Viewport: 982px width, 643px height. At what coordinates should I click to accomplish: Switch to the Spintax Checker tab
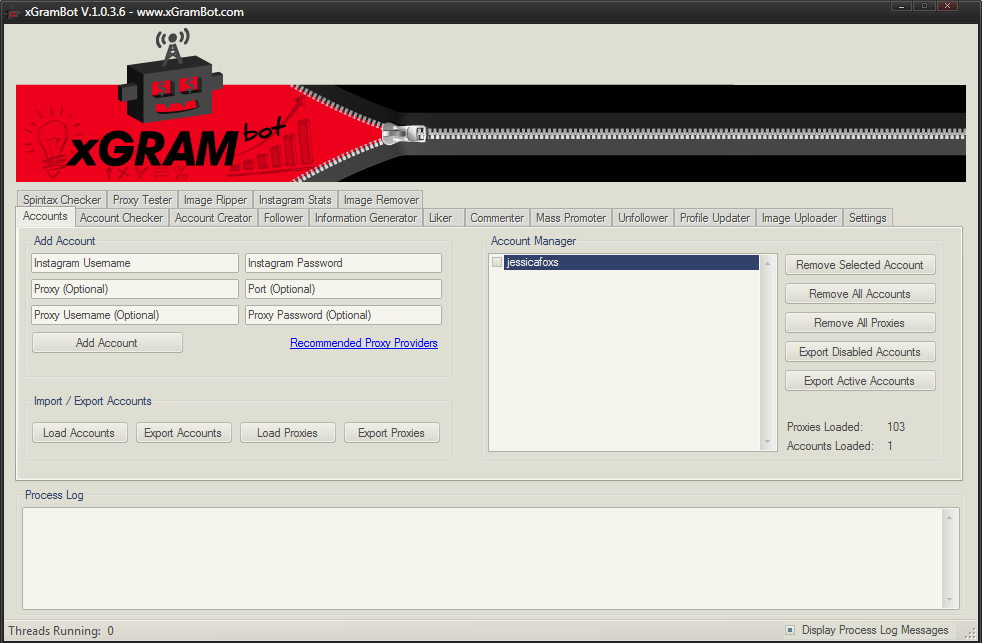61,199
